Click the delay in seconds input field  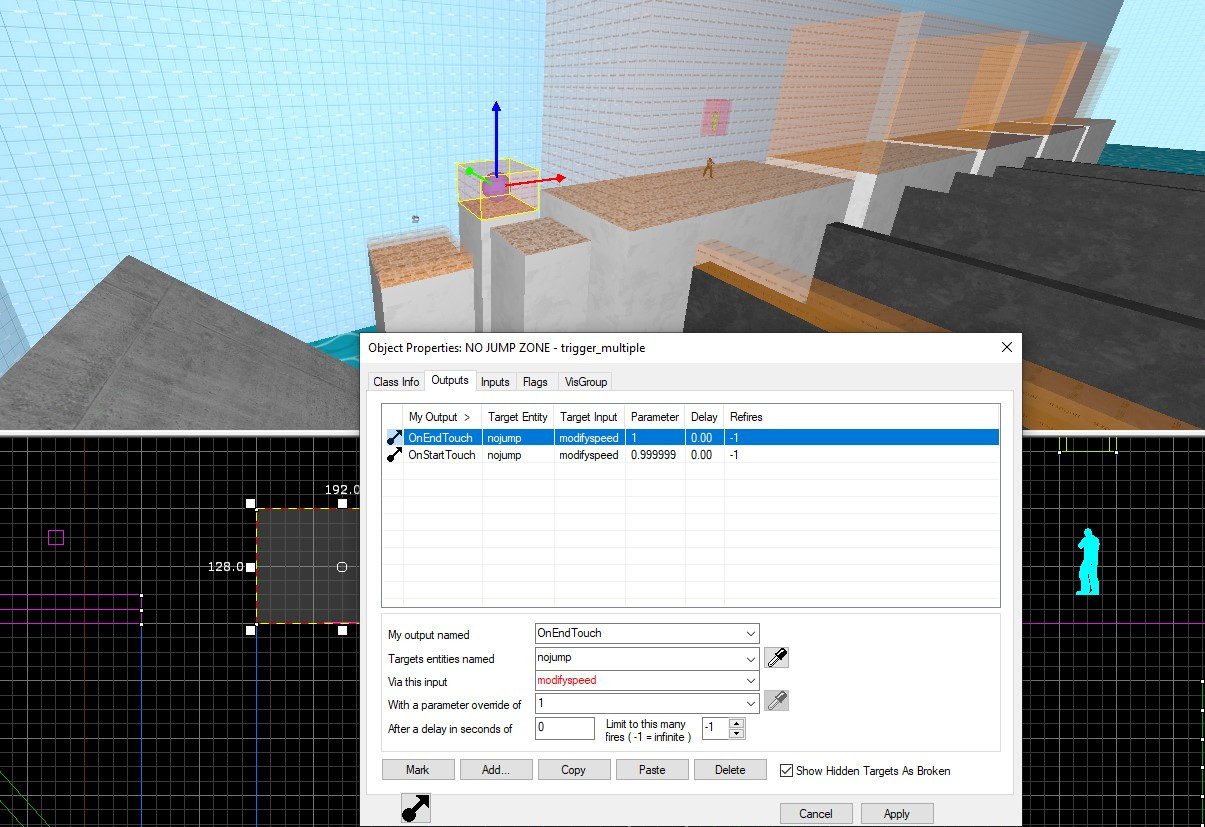click(x=565, y=728)
